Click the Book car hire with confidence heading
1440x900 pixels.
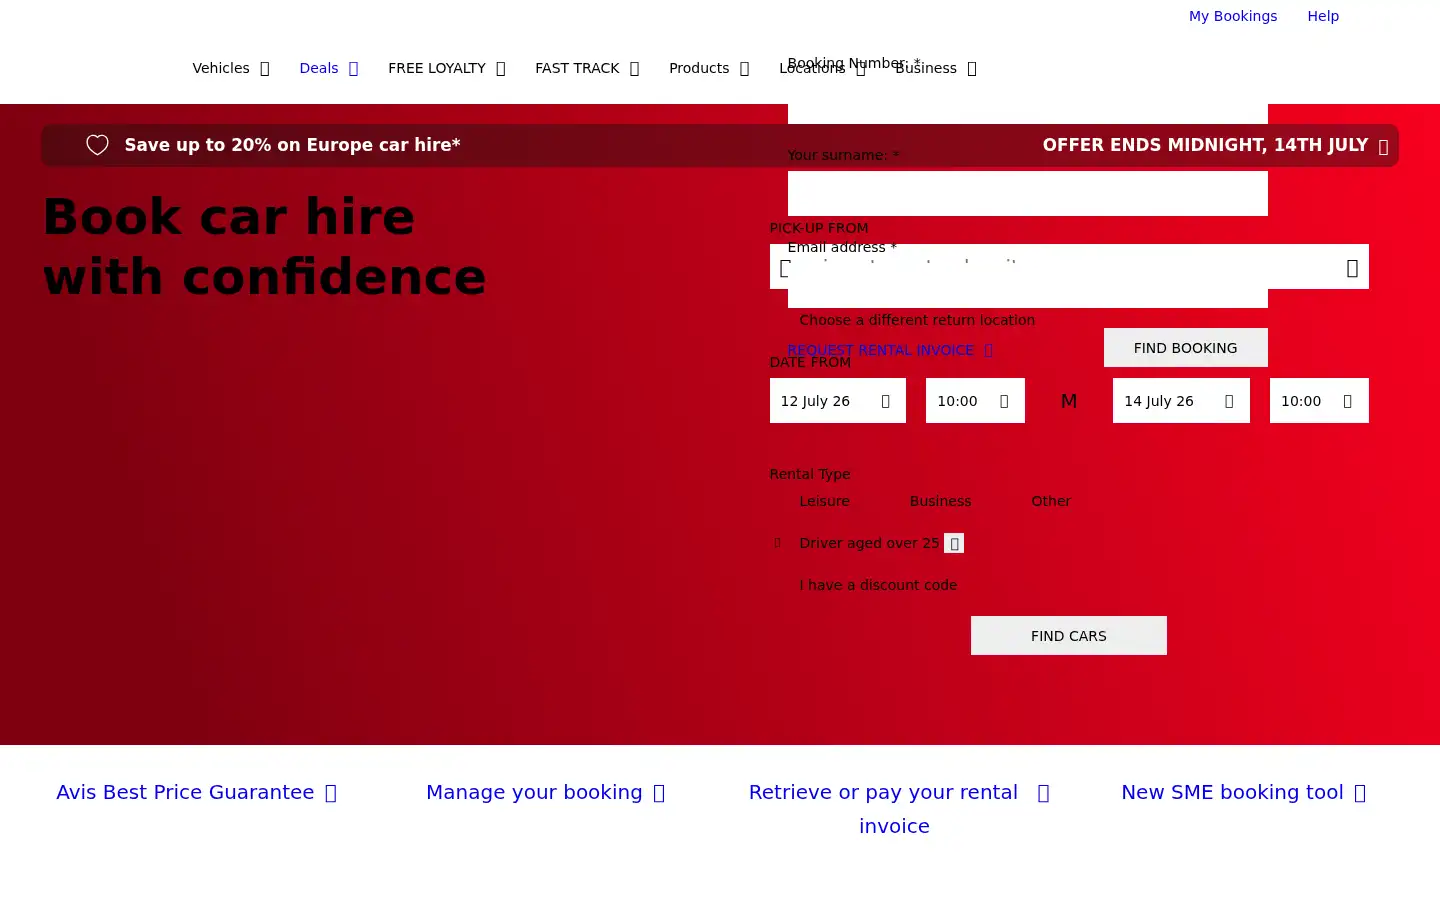[x=265, y=247]
